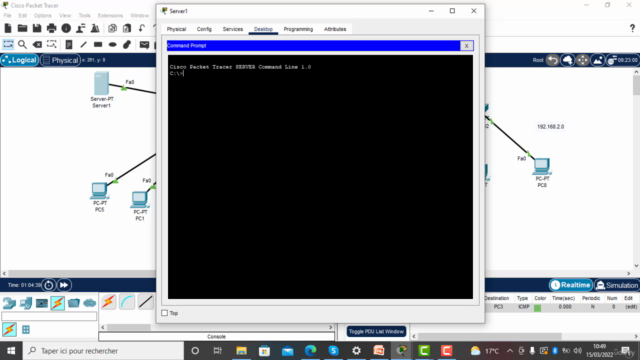Switch to the Physical workspace view
640x360 pixels.
coord(60,60)
